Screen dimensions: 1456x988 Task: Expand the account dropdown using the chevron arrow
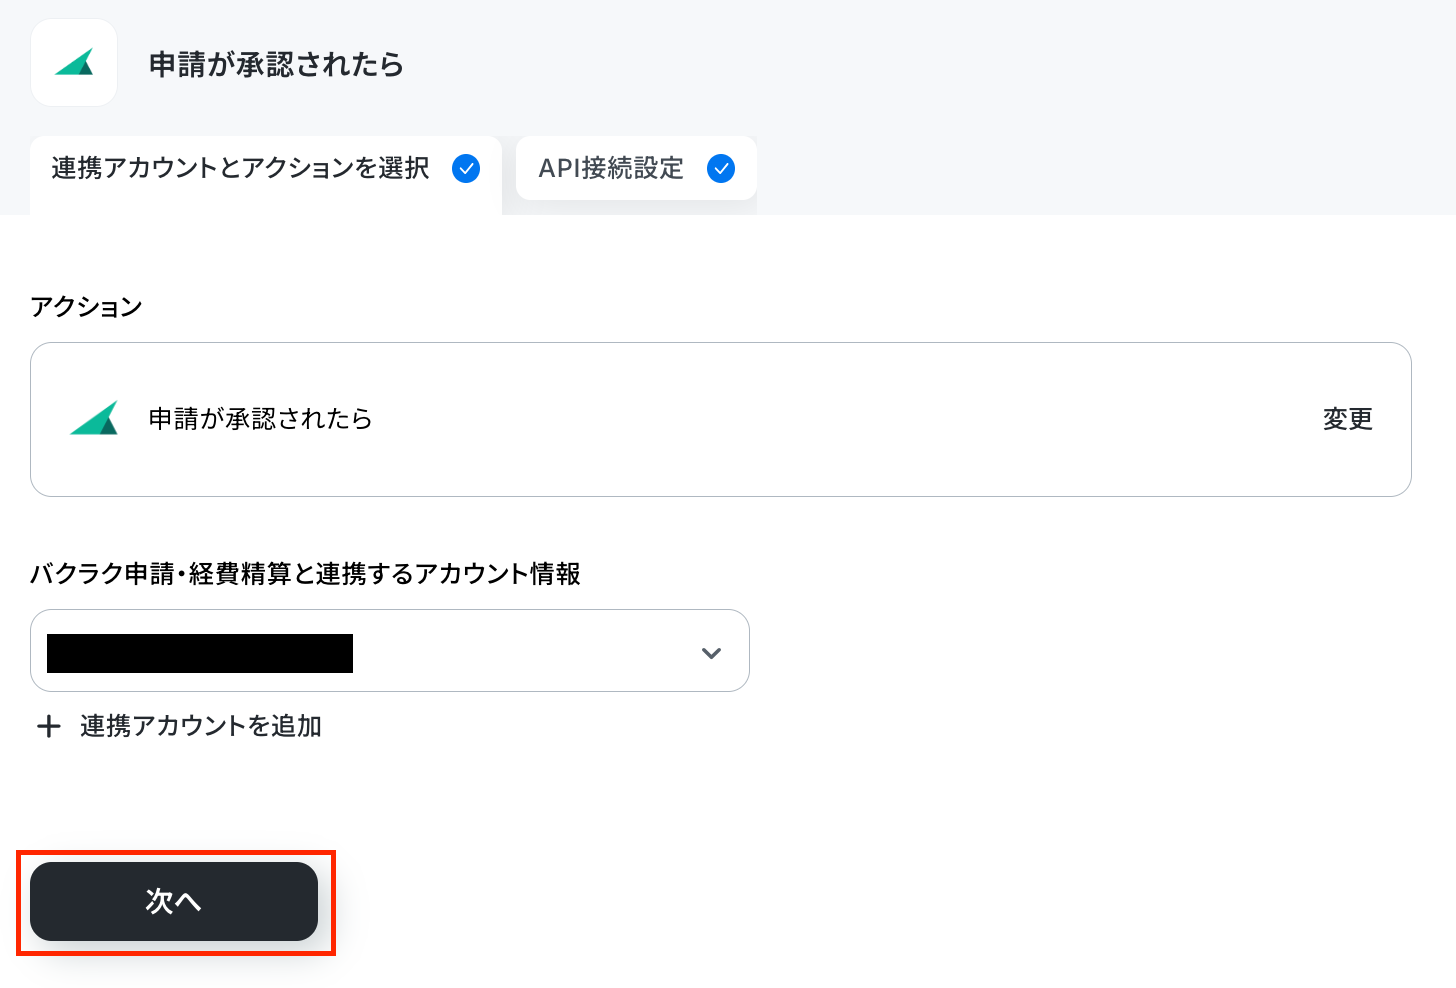[711, 653]
